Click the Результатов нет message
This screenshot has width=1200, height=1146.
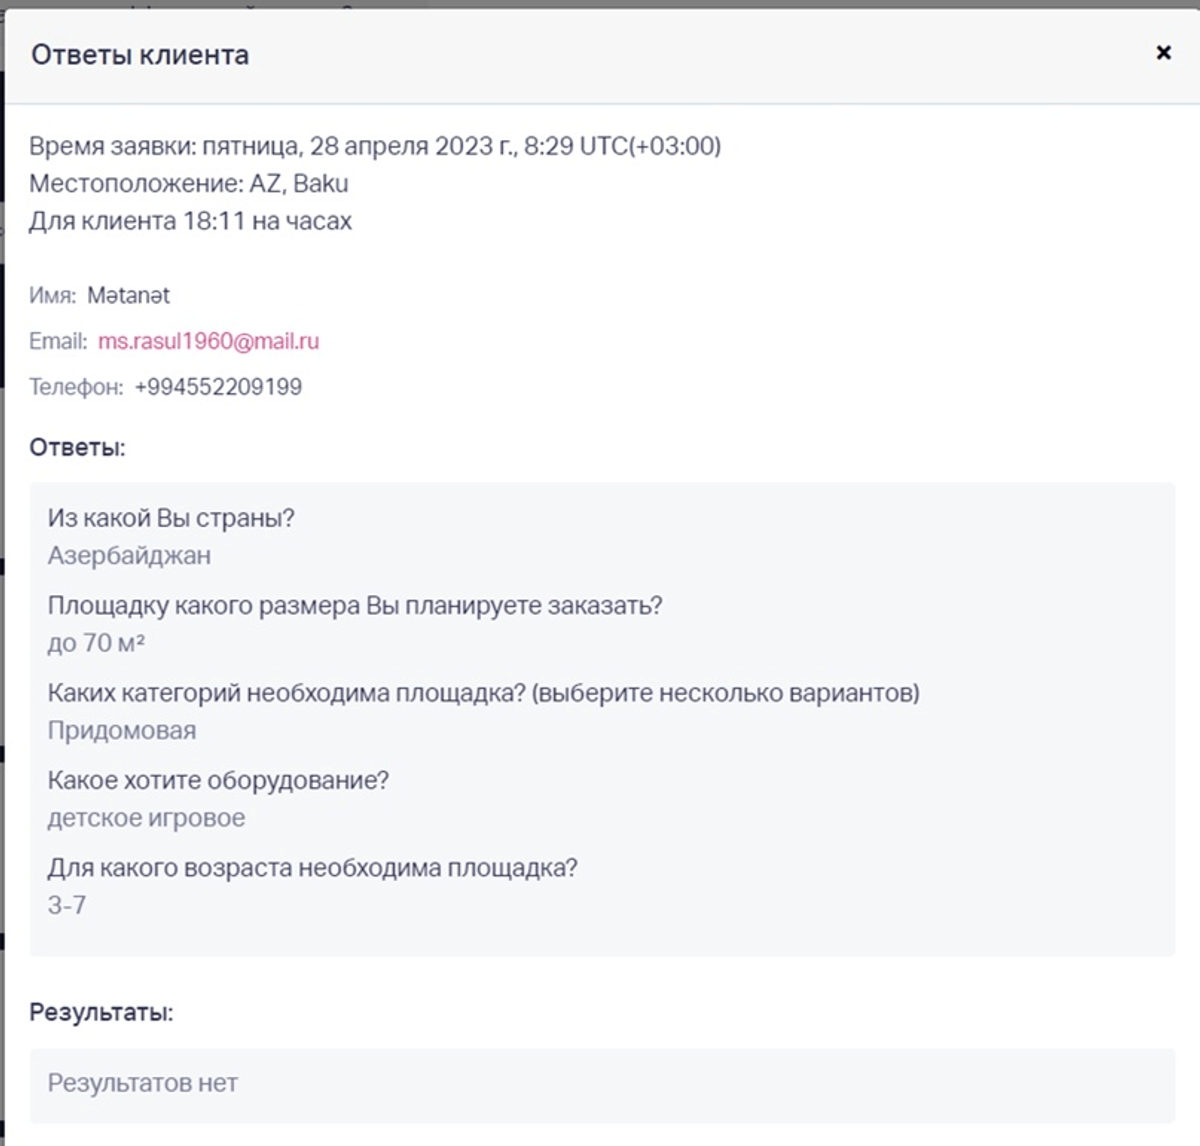pos(143,1083)
